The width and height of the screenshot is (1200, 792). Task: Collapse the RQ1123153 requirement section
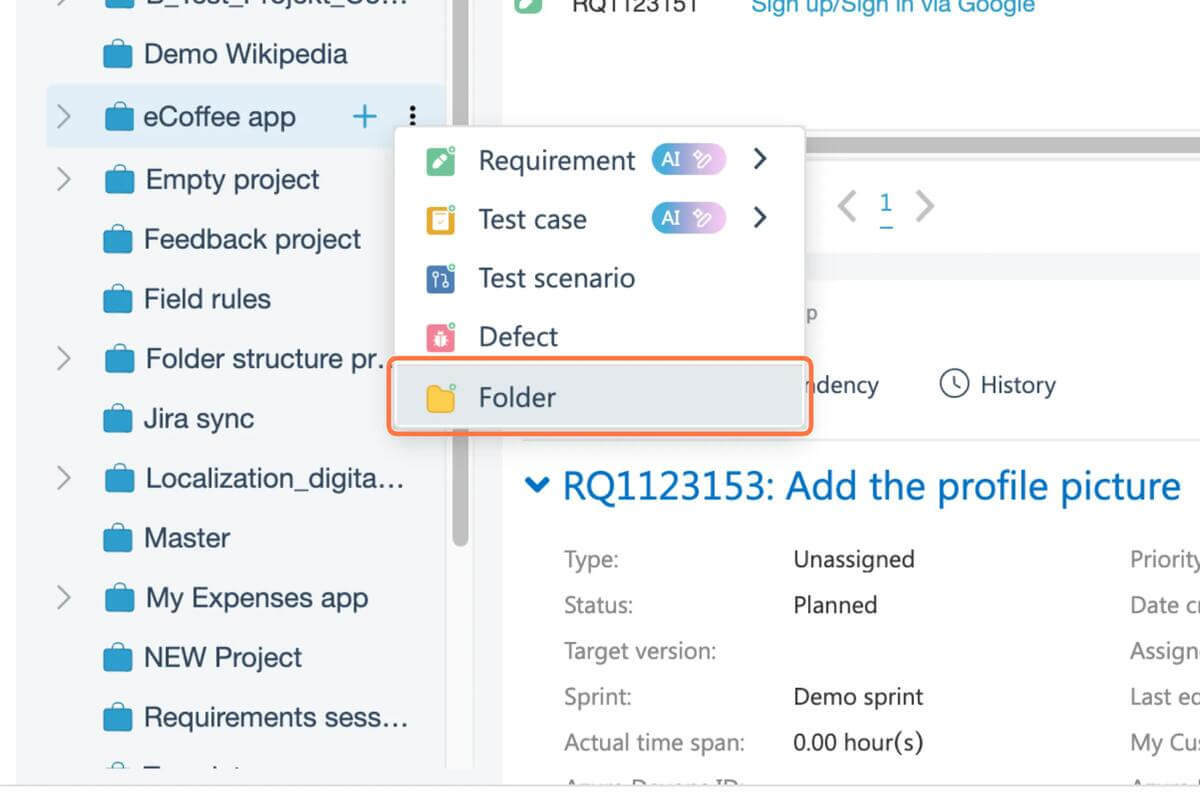click(x=537, y=486)
